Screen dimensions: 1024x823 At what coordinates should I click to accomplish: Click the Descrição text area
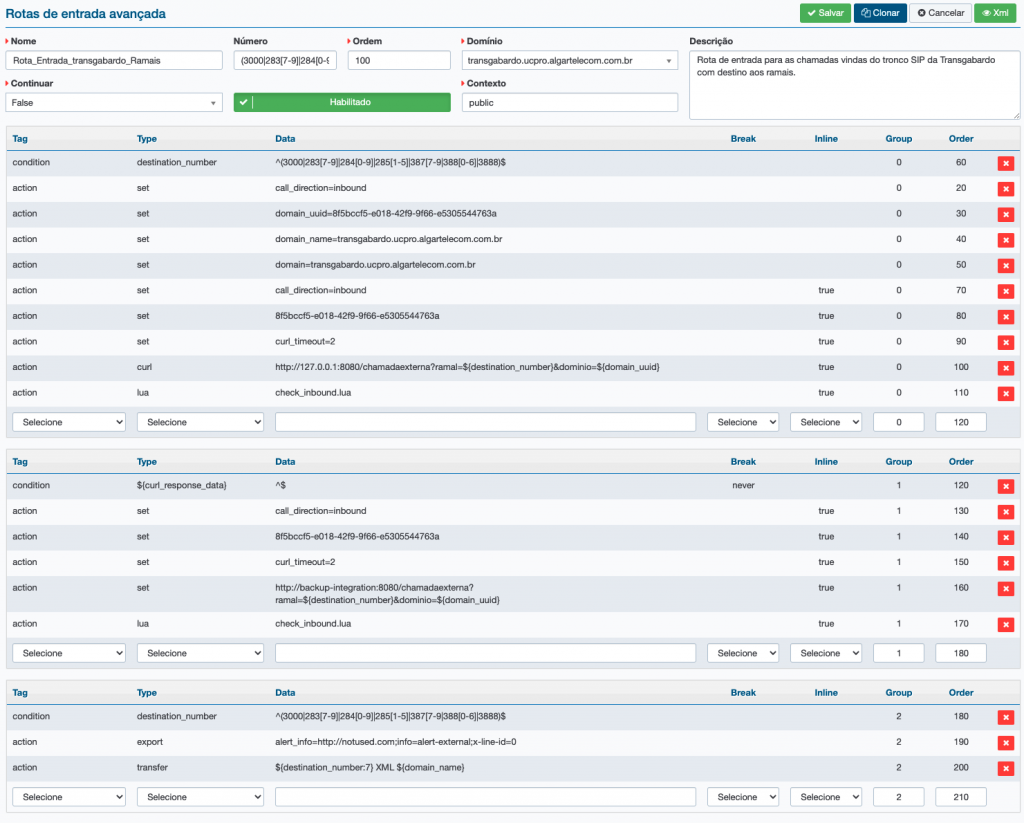[853, 83]
